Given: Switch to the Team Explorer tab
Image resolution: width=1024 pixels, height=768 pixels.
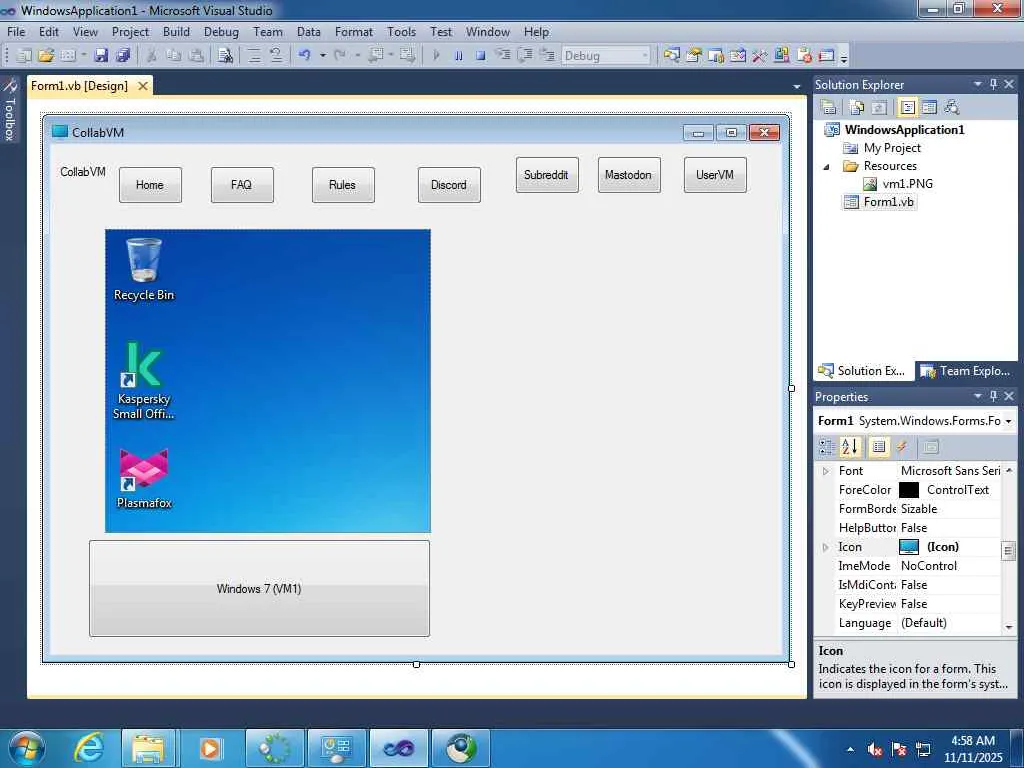Looking at the screenshot, I should tap(965, 371).
